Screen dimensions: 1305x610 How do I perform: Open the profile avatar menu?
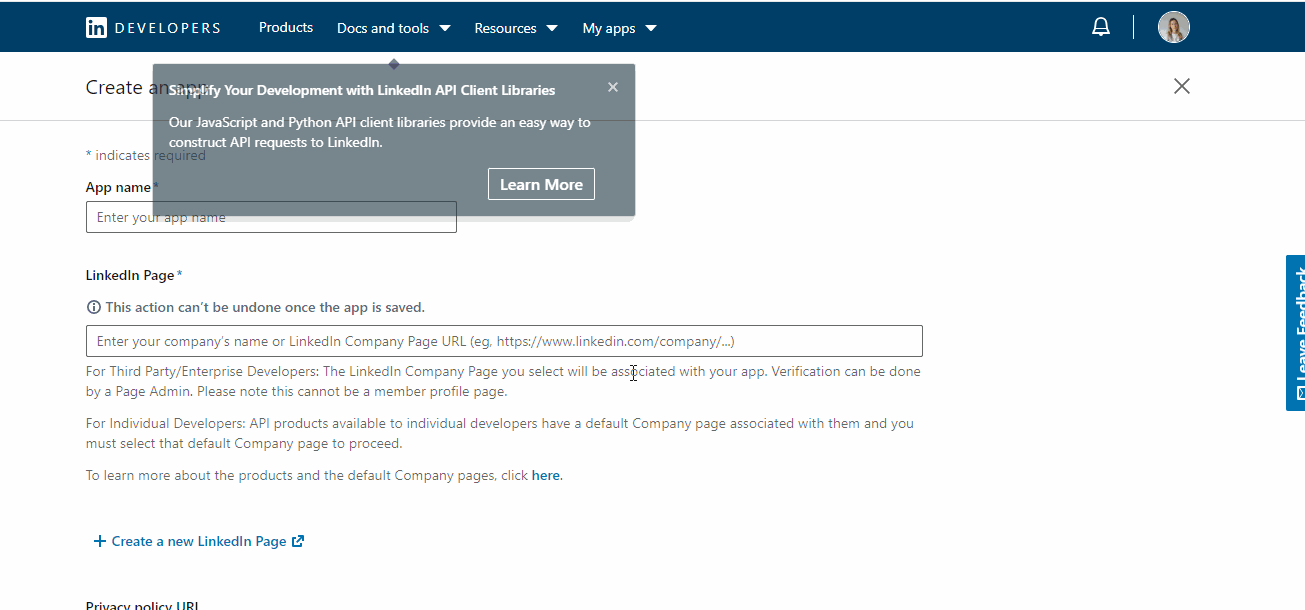click(x=1174, y=27)
